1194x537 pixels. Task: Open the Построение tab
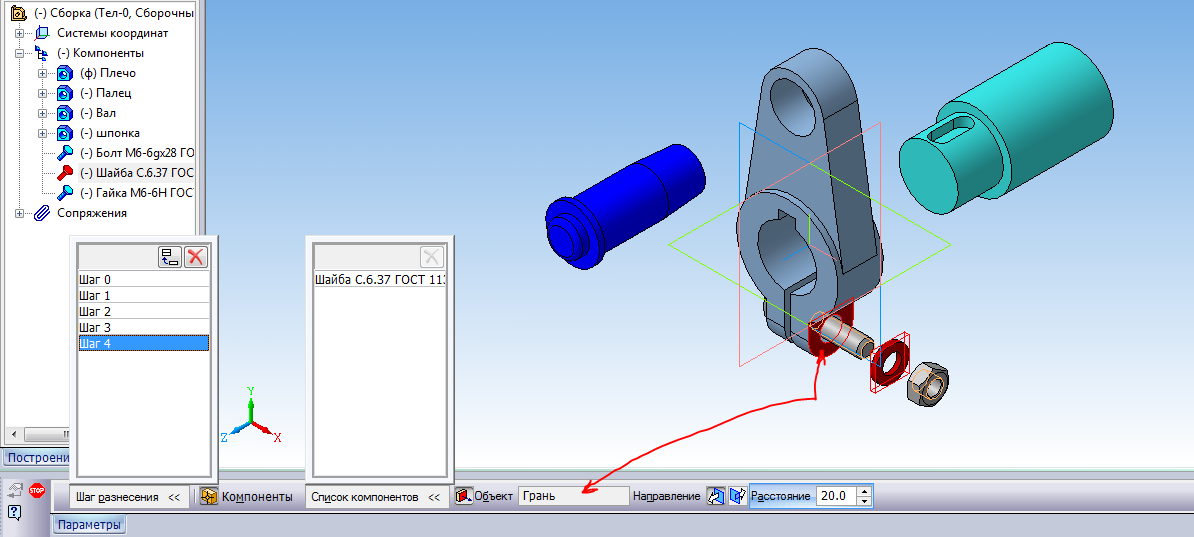(x=36, y=457)
